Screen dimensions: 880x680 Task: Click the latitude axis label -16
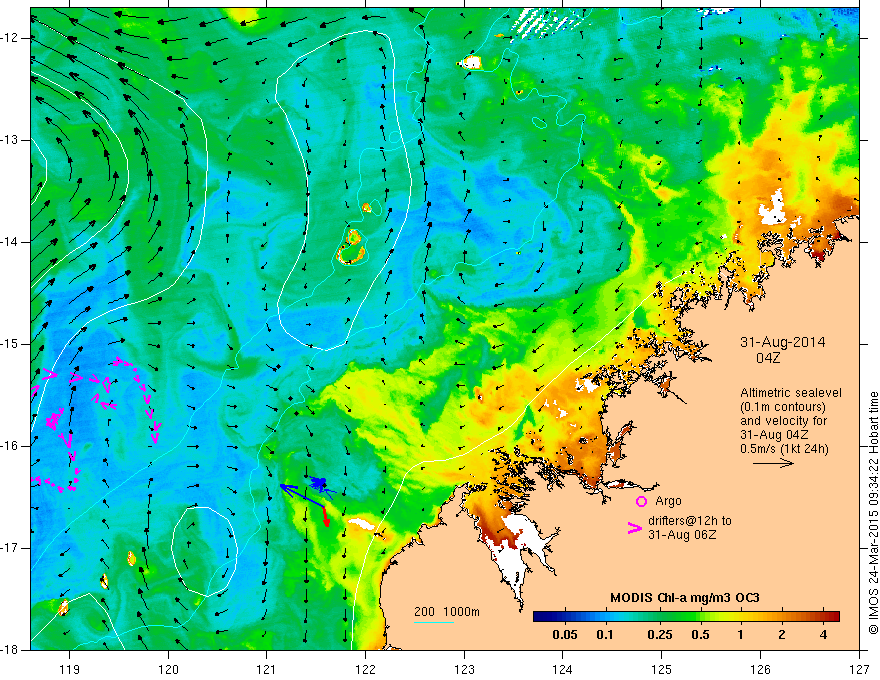click(11, 446)
